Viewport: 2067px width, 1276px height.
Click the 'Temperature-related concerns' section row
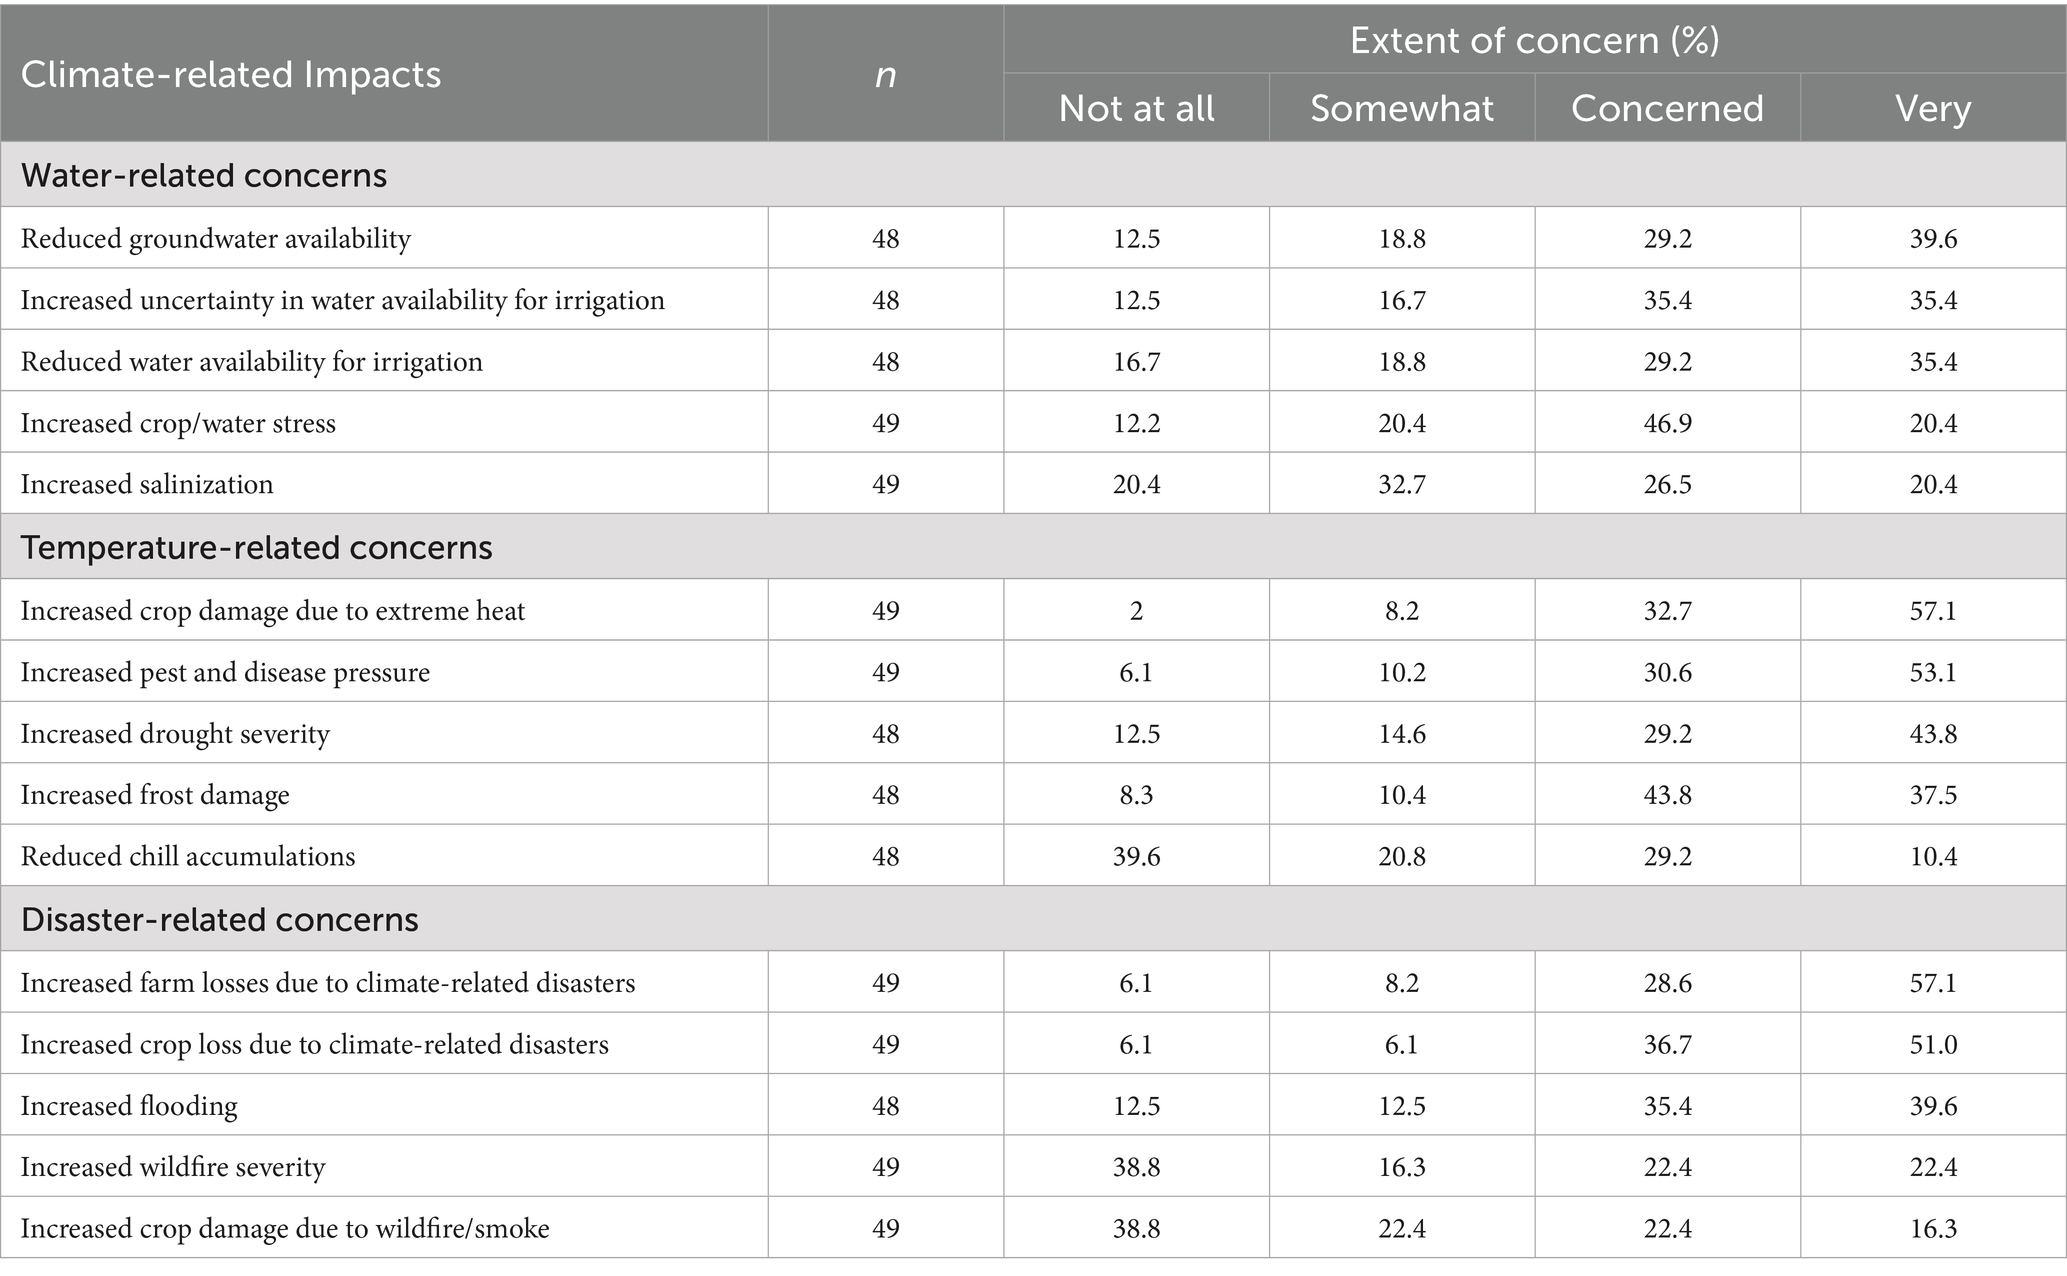tap(257, 547)
